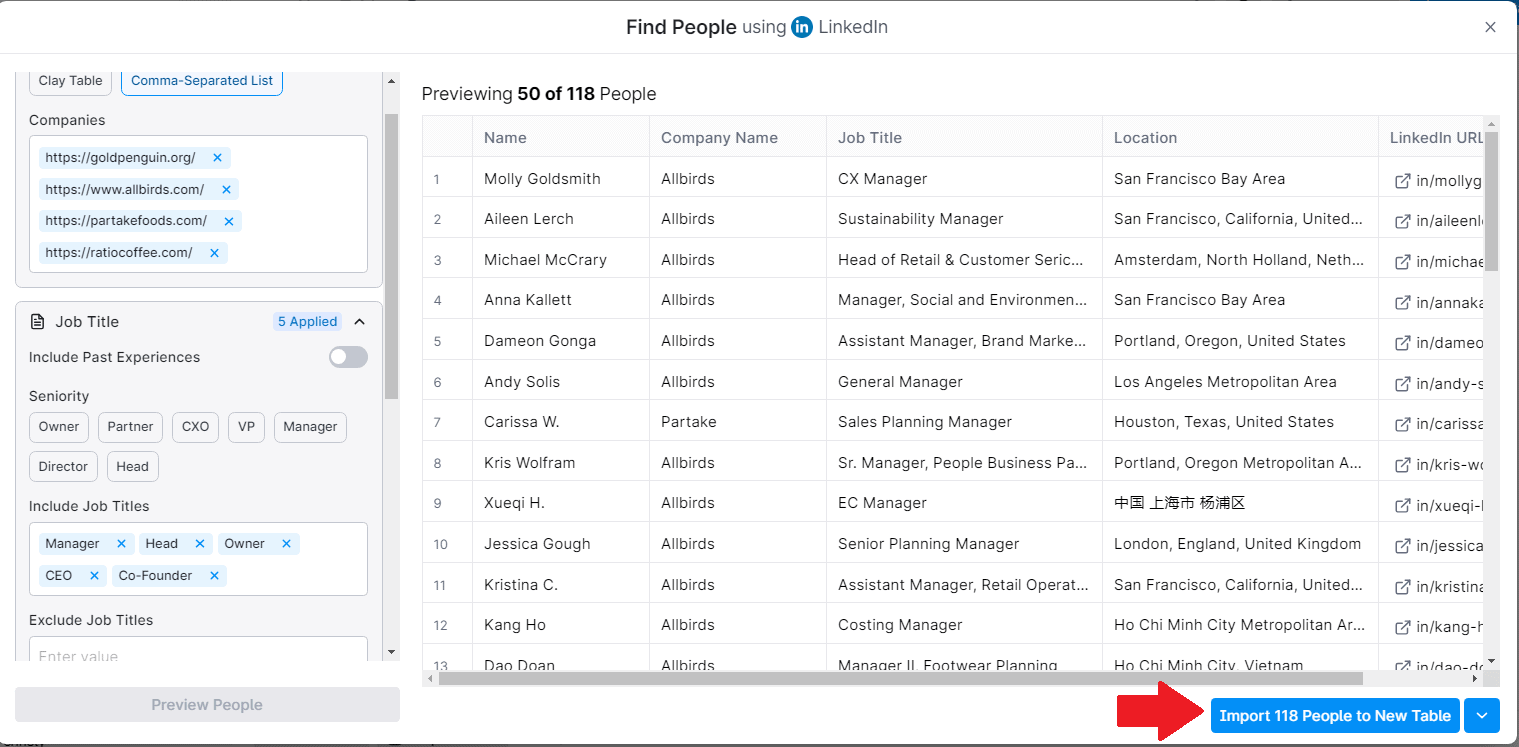Image resolution: width=1519 pixels, height=747 pixels.
Task: Select the Director seniority option
Action: pyautogui.click(x=63, y=467)
